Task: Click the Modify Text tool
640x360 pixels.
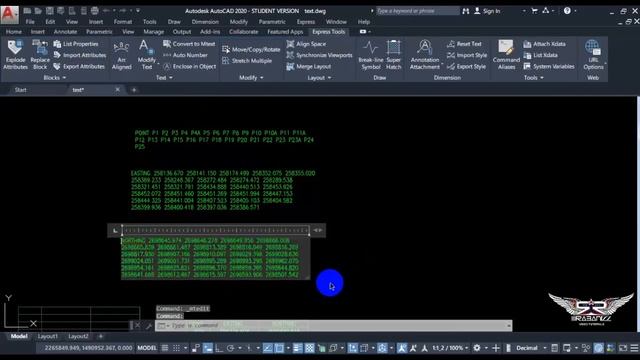Action: [x=146, y=55]
